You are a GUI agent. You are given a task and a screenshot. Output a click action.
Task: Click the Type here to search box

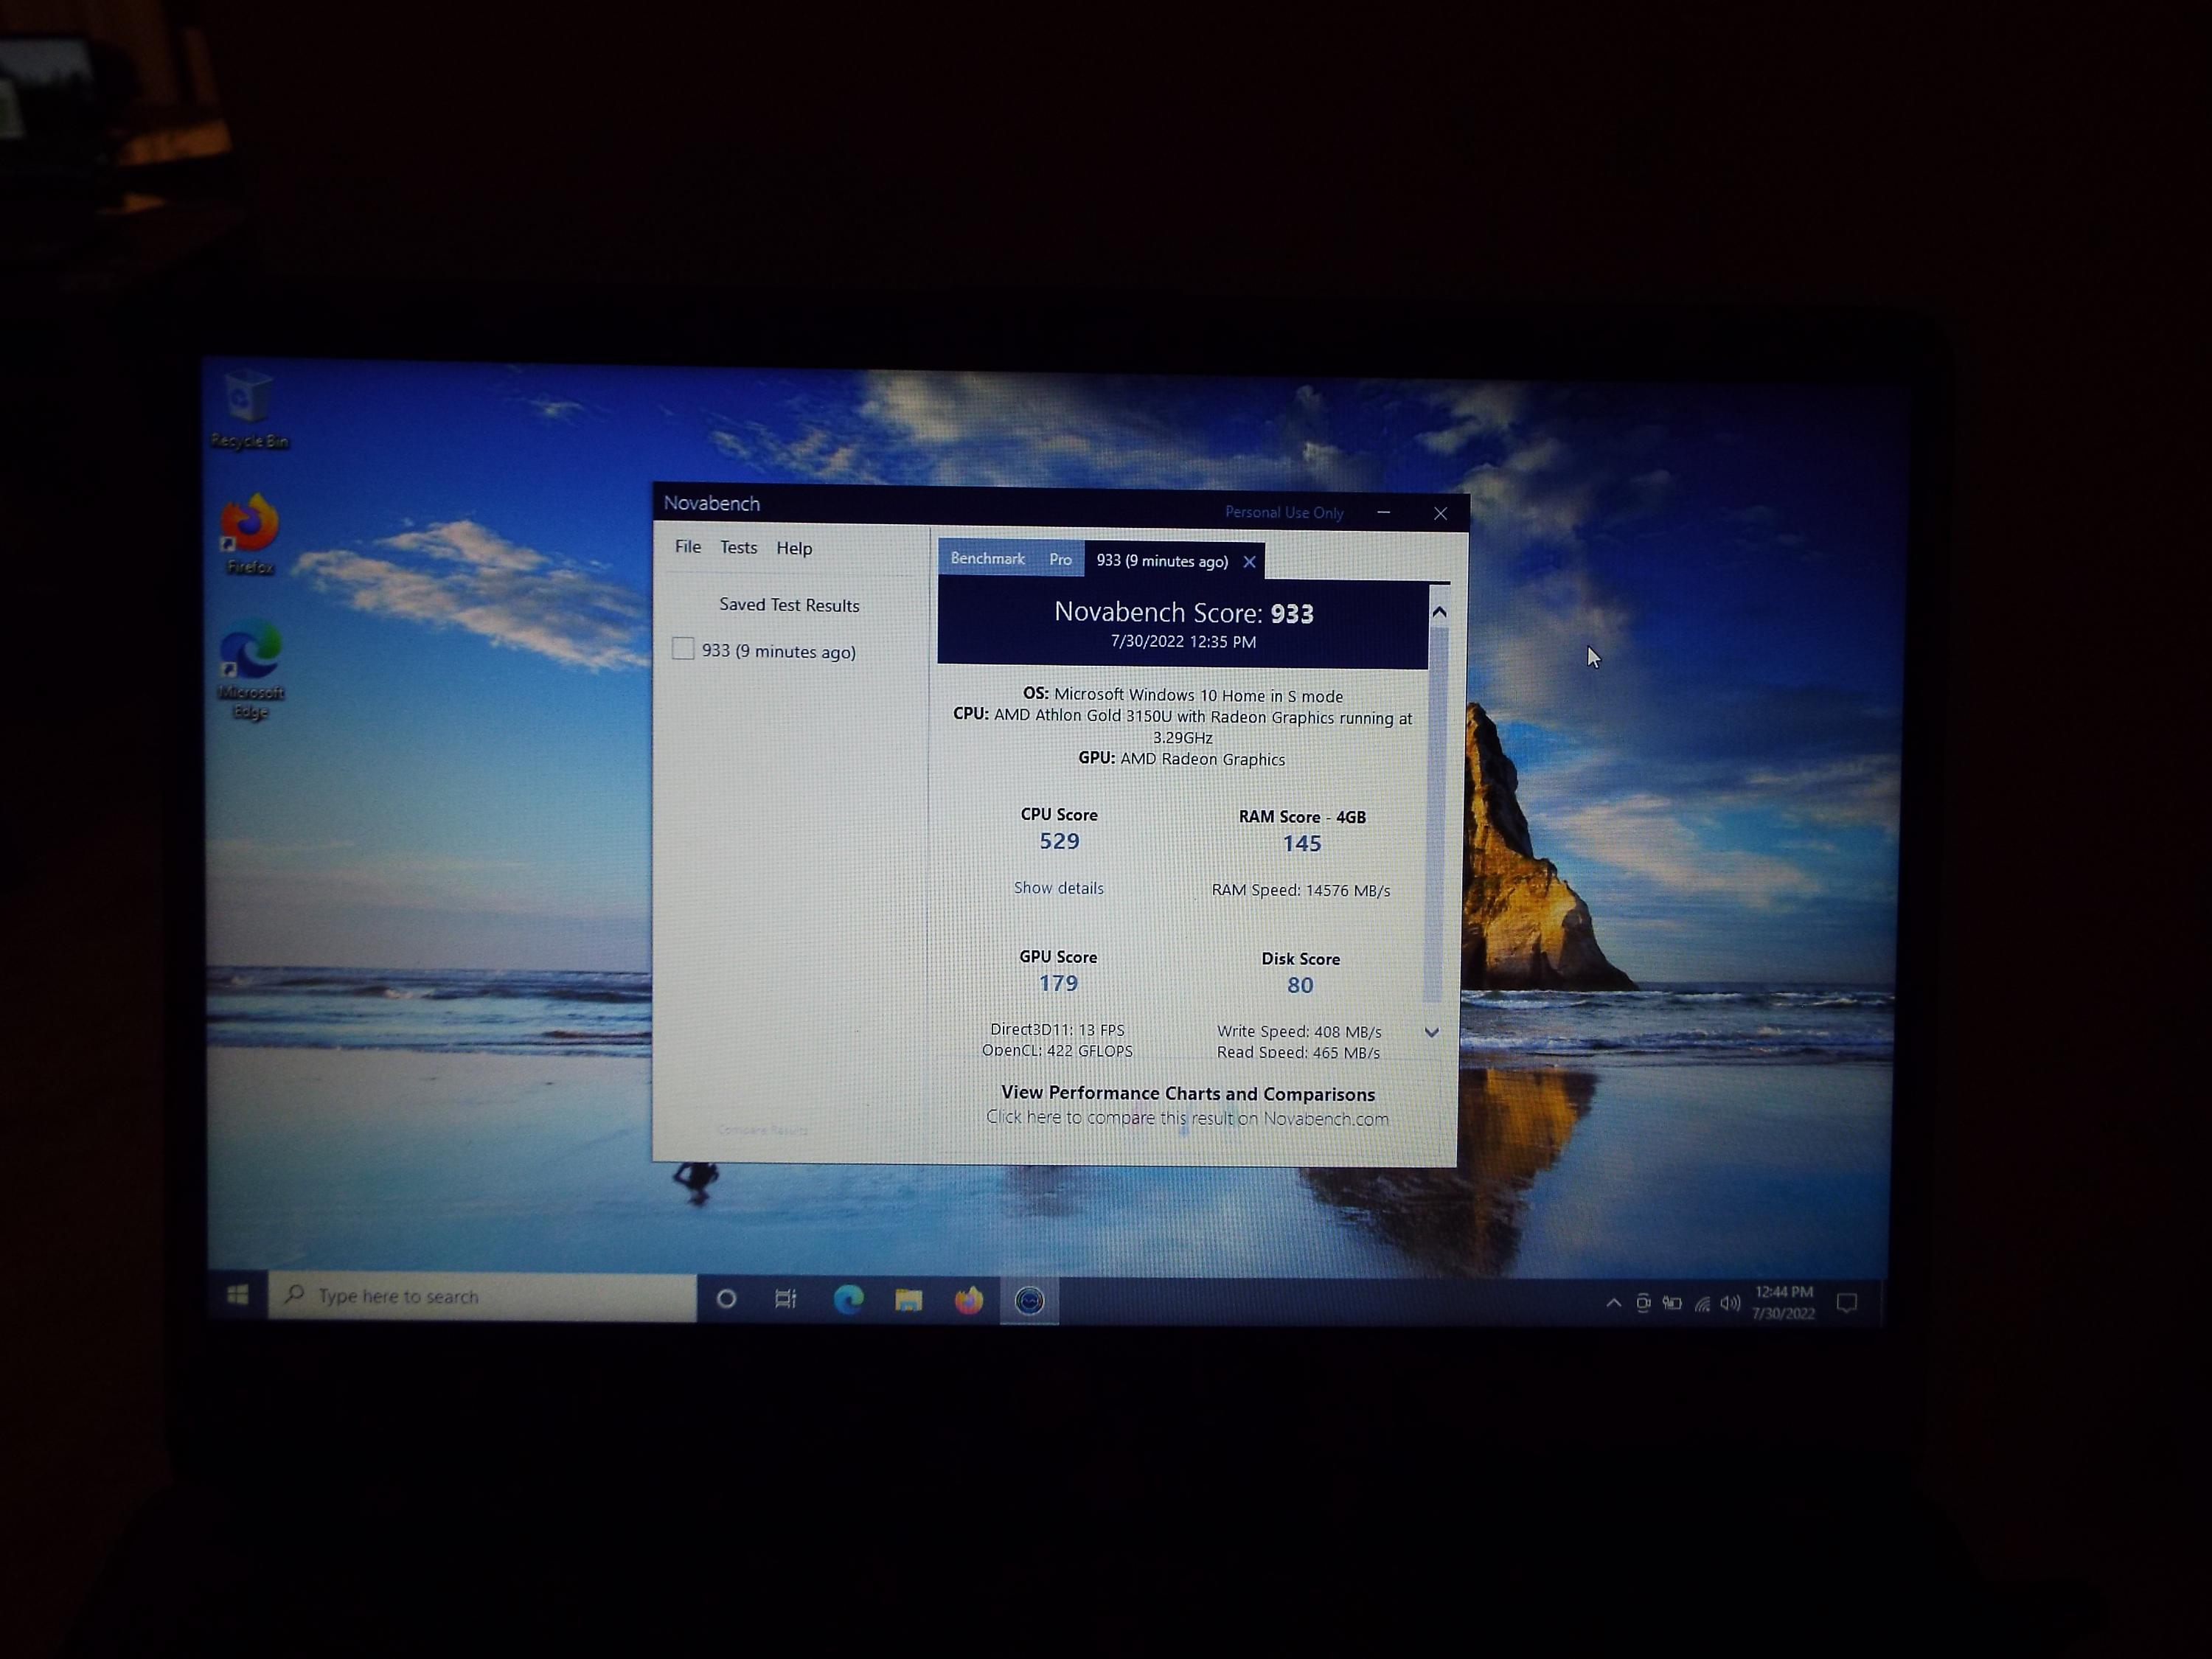pyautogui.click(x=482, y=1296)
